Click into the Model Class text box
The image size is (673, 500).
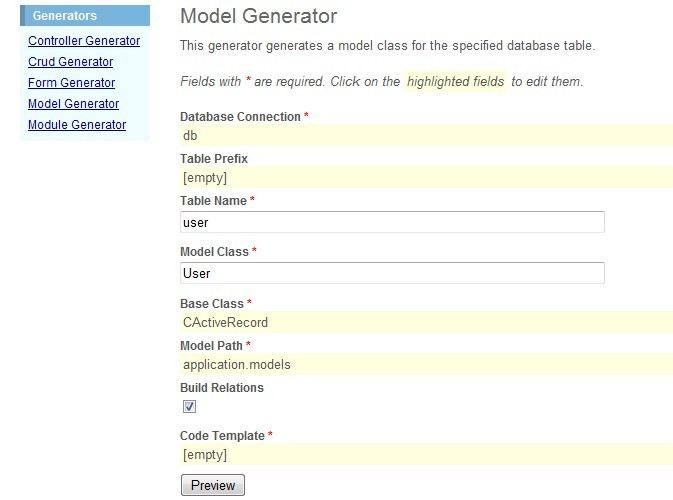pyautogui.click(x=392, y=272)
